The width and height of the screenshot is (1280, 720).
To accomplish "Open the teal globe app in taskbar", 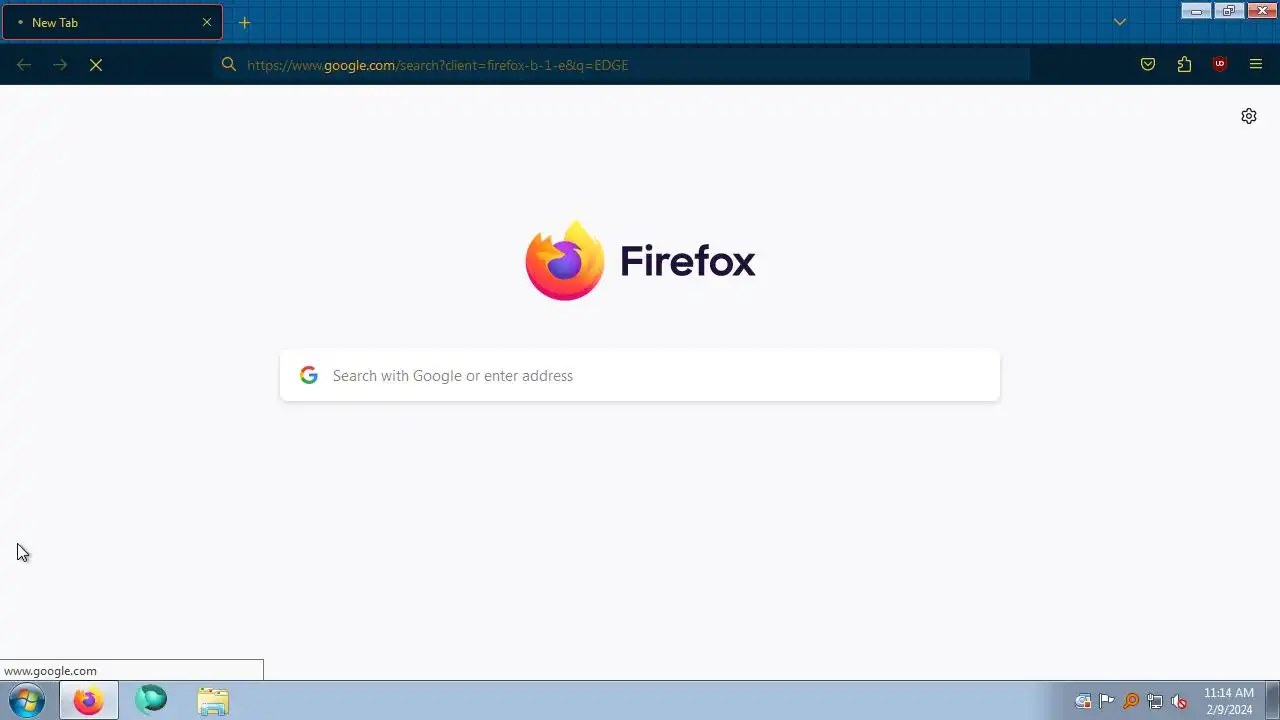I will click(x=151, y=701).
